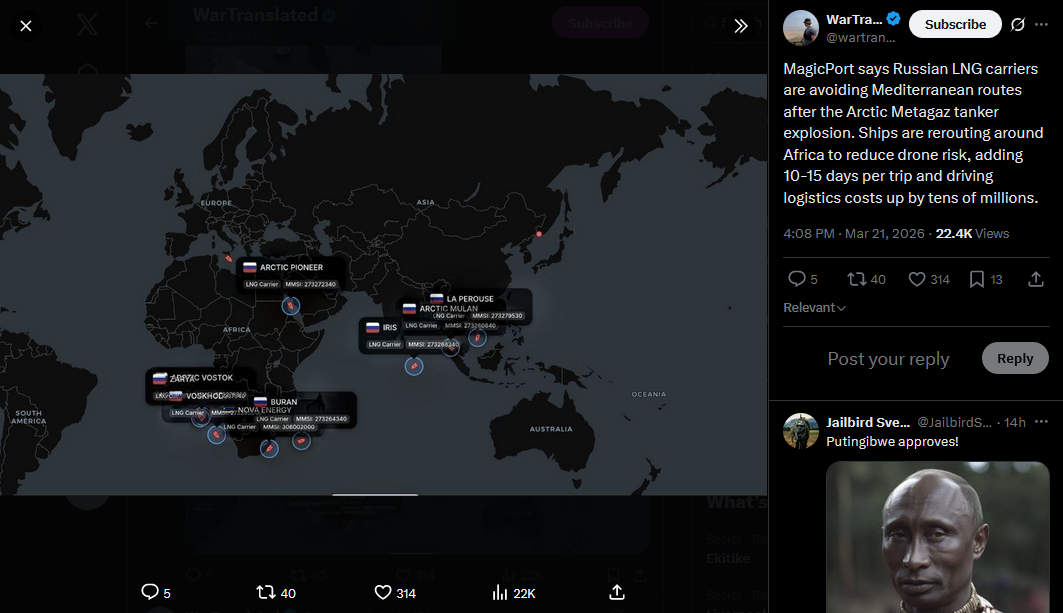Click ship marker below ARCTIC PIONEER label

pyautogui.click(x=291, y=306)
